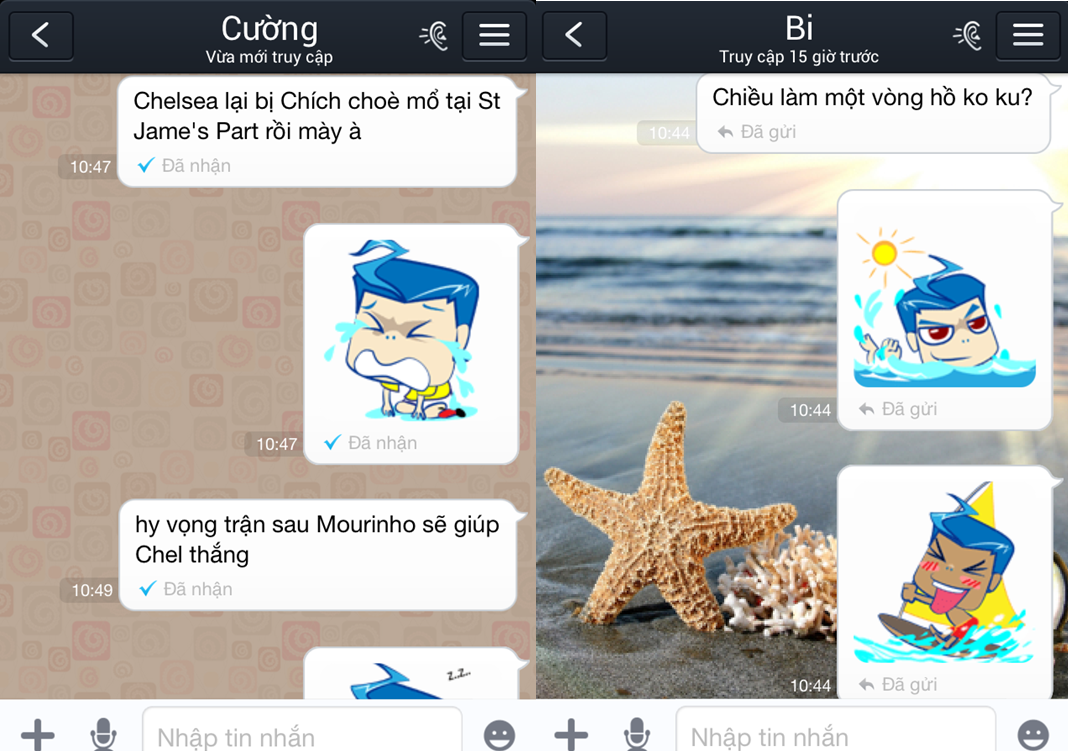Go back from the Bi chat

[574, 35]
